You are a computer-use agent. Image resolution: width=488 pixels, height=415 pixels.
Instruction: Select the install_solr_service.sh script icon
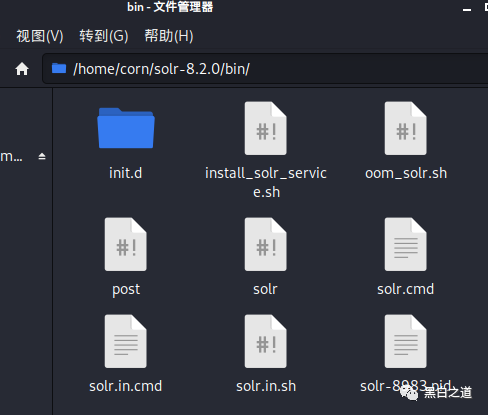(x=265, y=128)
